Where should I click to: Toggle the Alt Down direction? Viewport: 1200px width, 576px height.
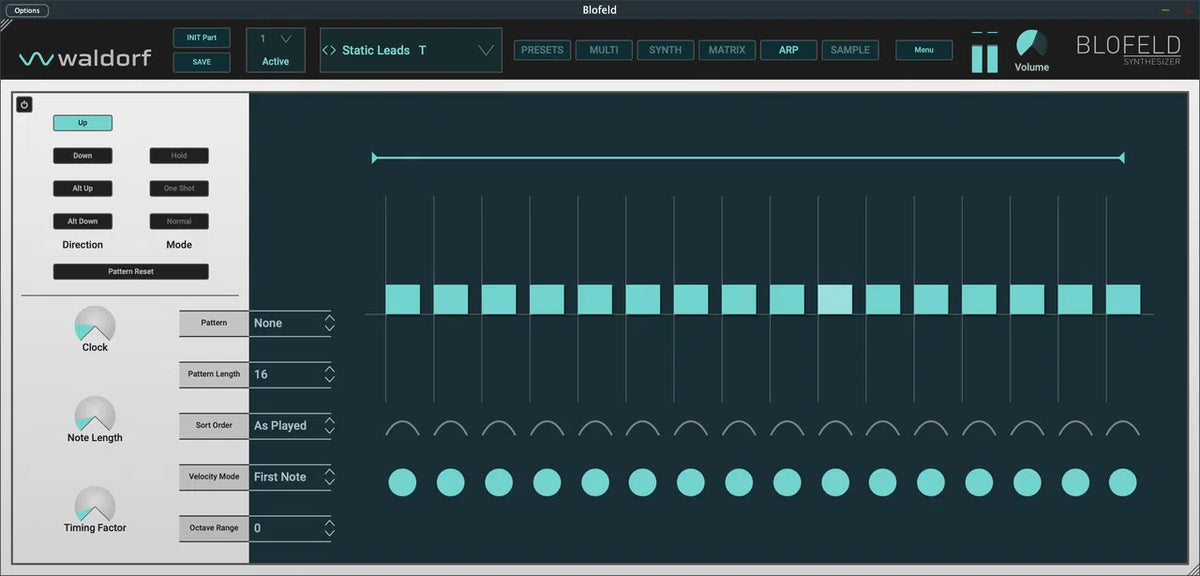[82, 221]
